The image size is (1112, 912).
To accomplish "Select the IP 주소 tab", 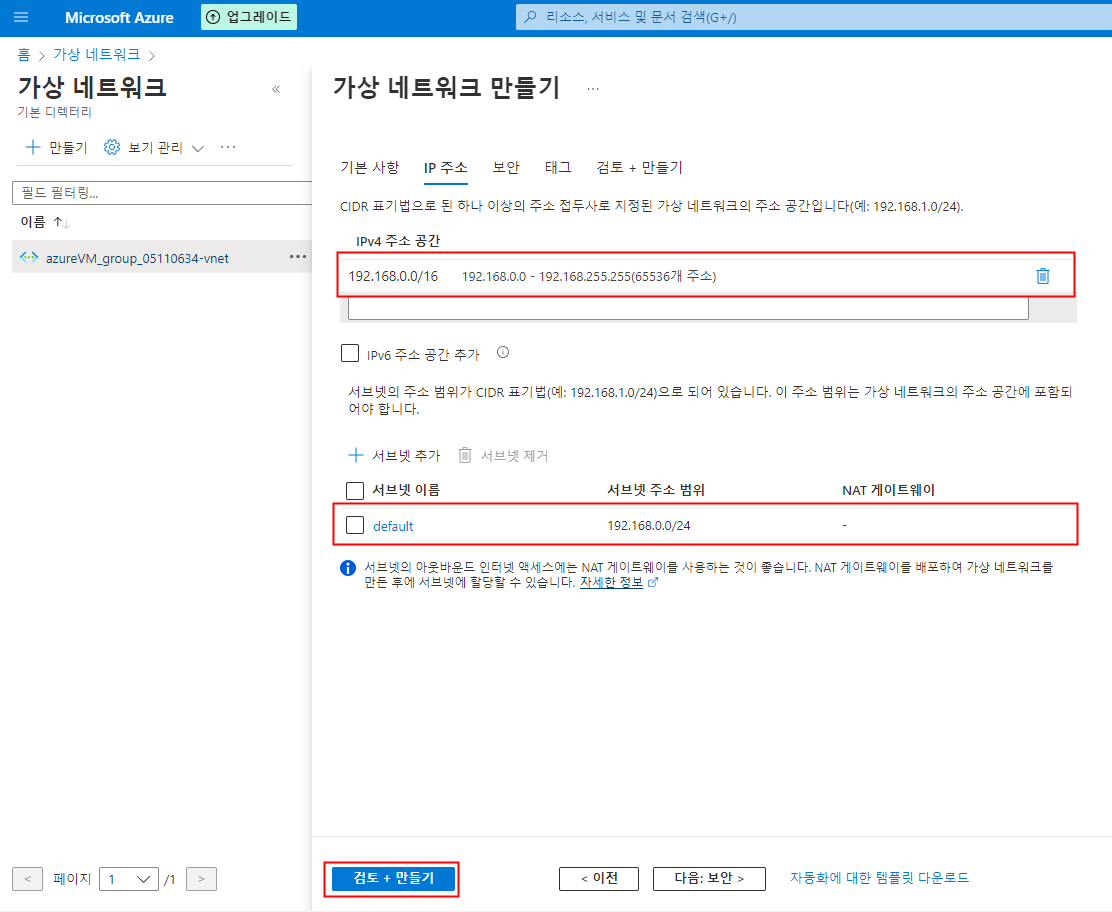I will click(x=445, y=167).
